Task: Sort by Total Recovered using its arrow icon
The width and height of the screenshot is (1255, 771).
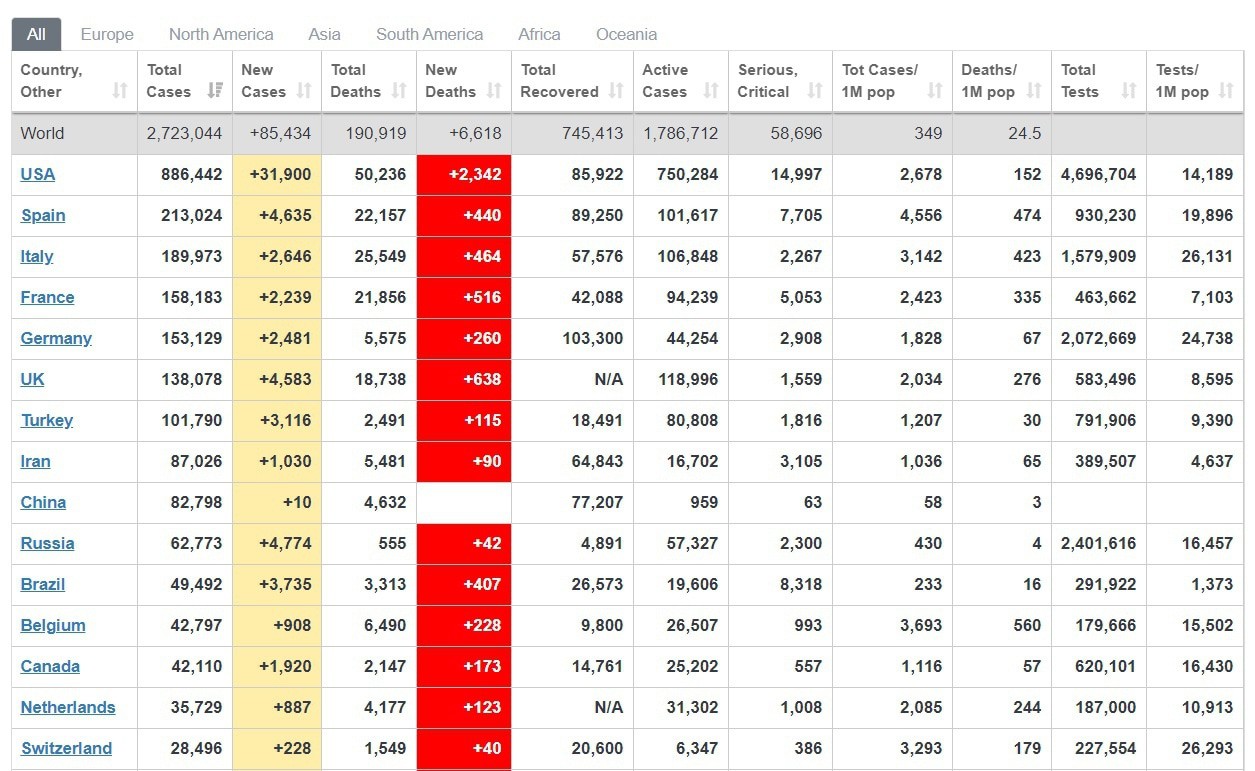Action: [616, 91]
